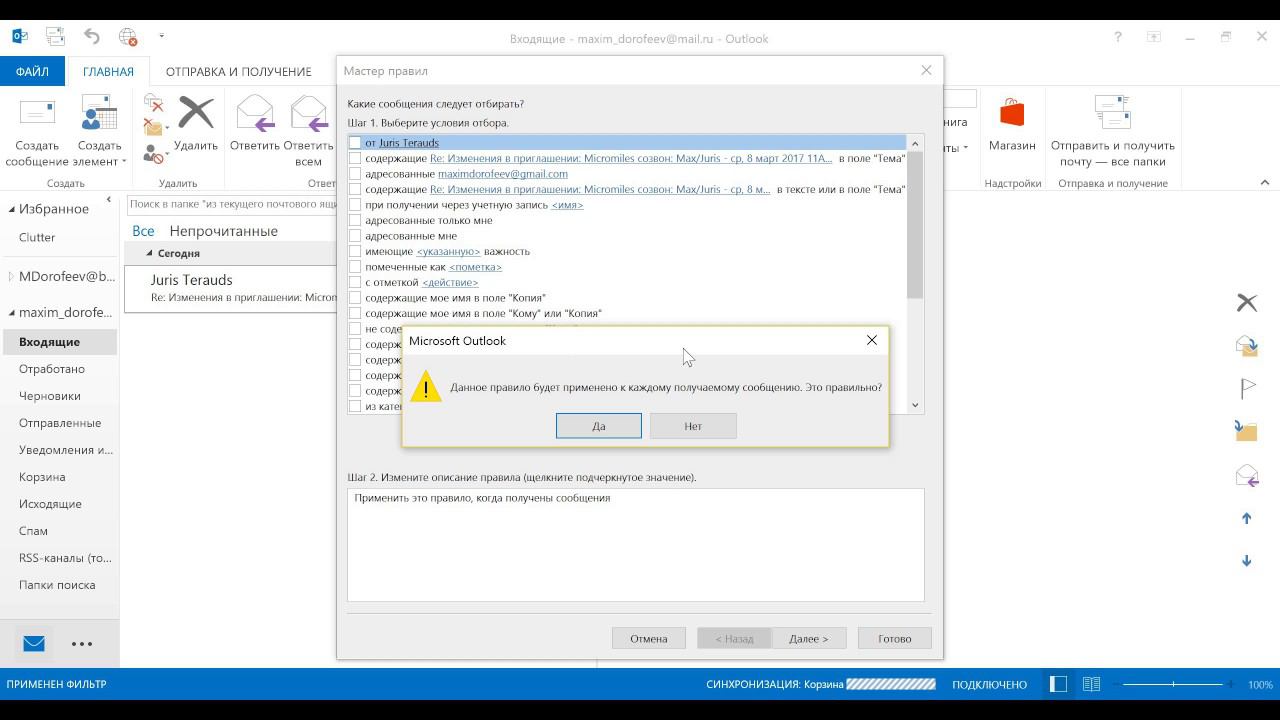The width and height of the screenshot is (1280, 720).
Task: Click the maximdorofeev@gmail.com link
Action: [503, 174]
